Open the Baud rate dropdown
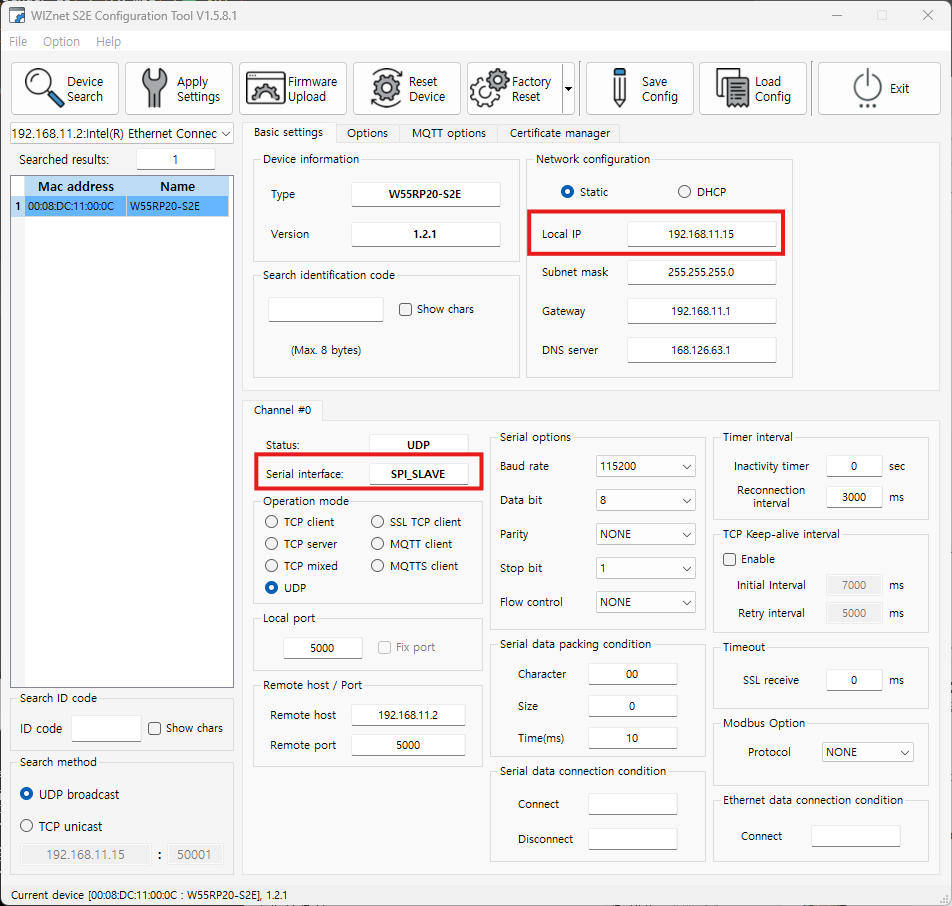This screenshot has height=906, width=952. (645, 466)
